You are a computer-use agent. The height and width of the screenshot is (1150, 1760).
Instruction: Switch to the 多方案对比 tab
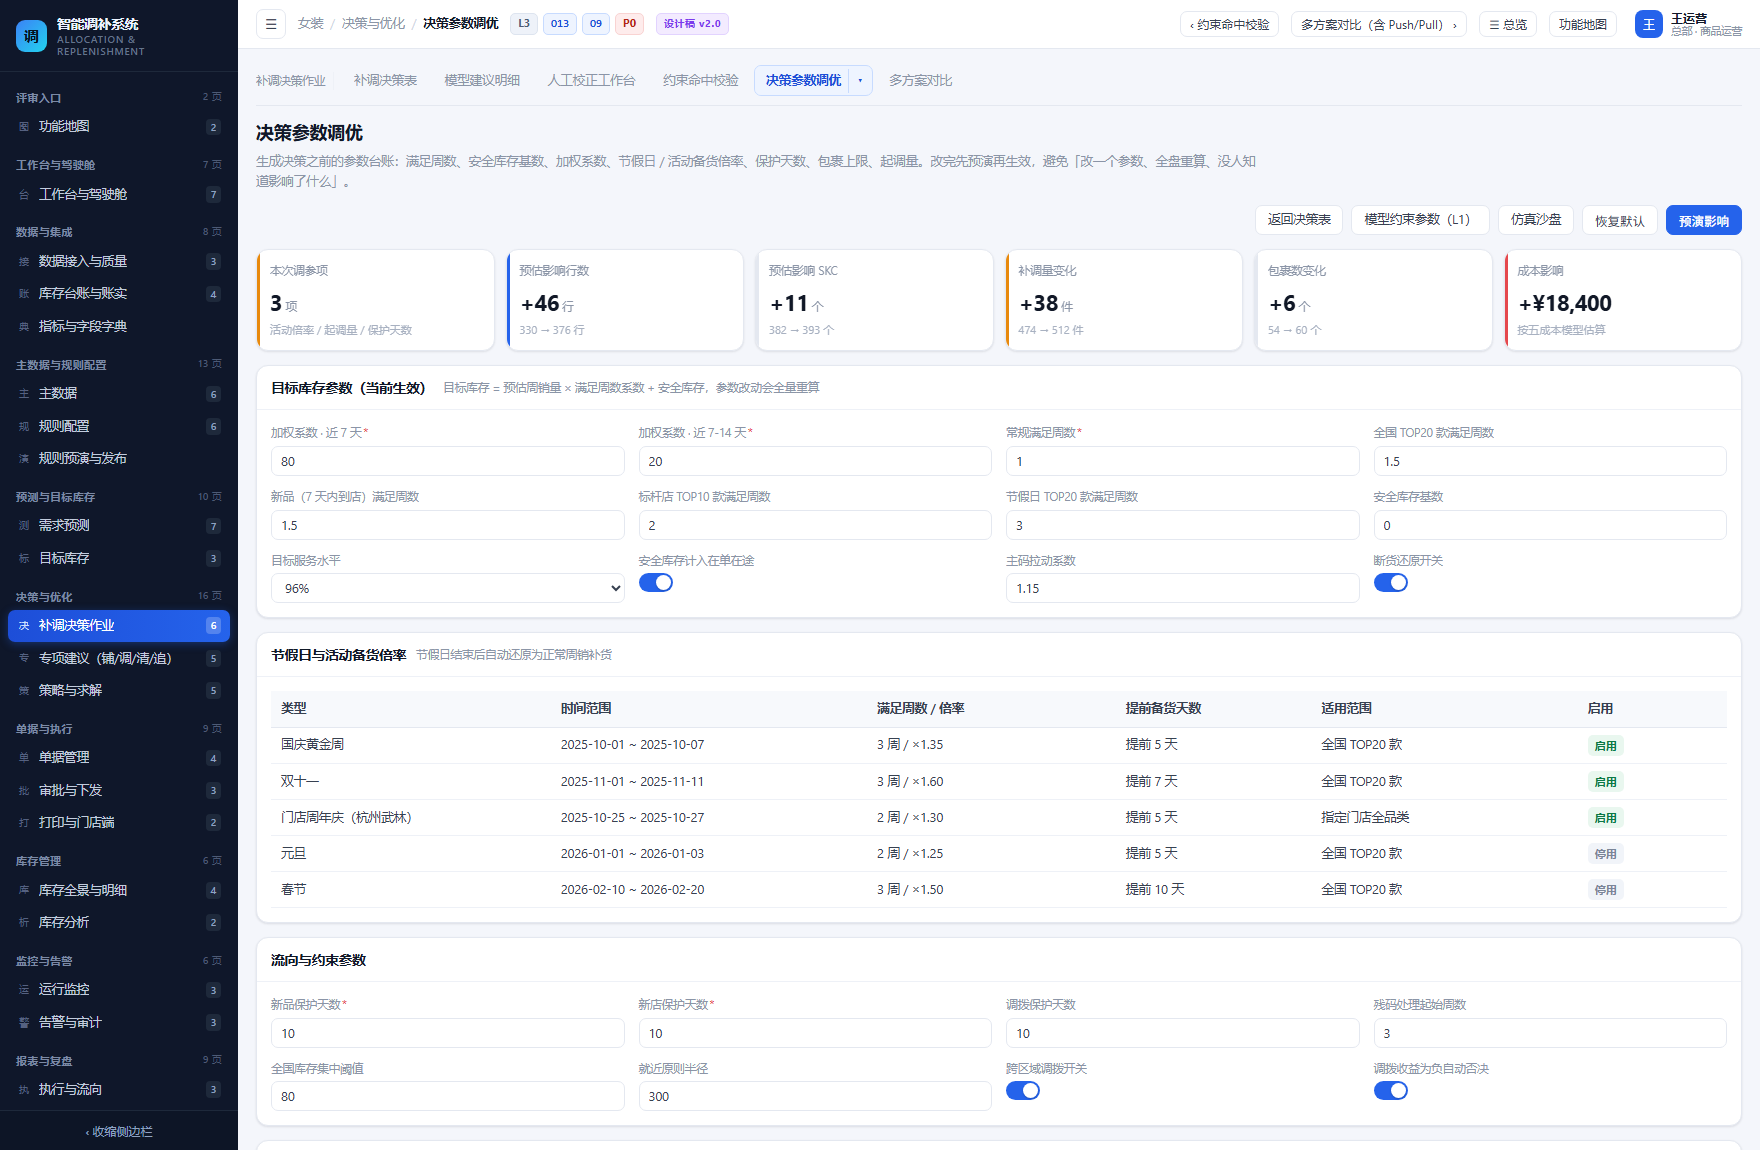coord(920,81)
